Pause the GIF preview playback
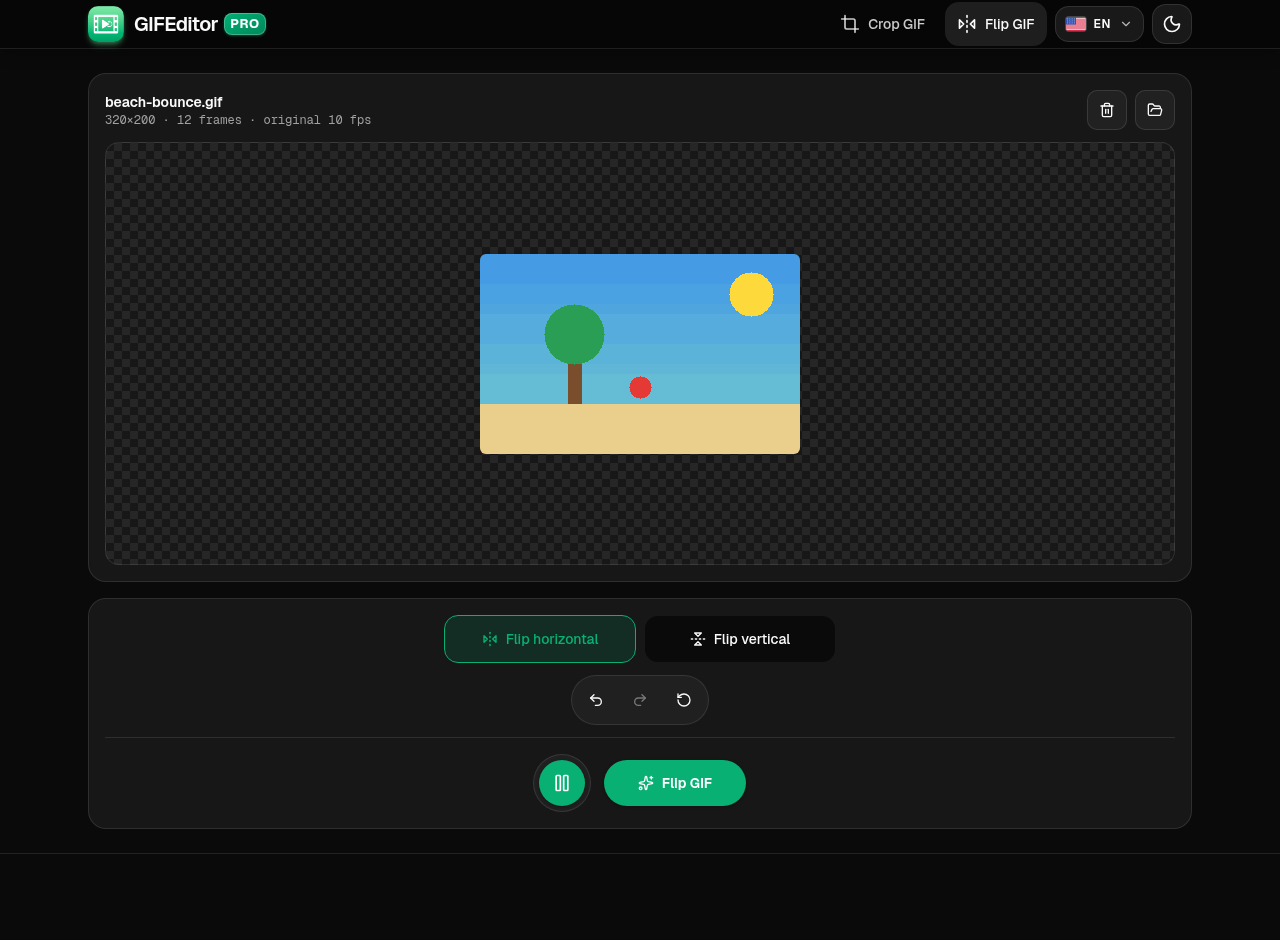Viewport: 1280px width, 940px height. click(x=562, y=783)
